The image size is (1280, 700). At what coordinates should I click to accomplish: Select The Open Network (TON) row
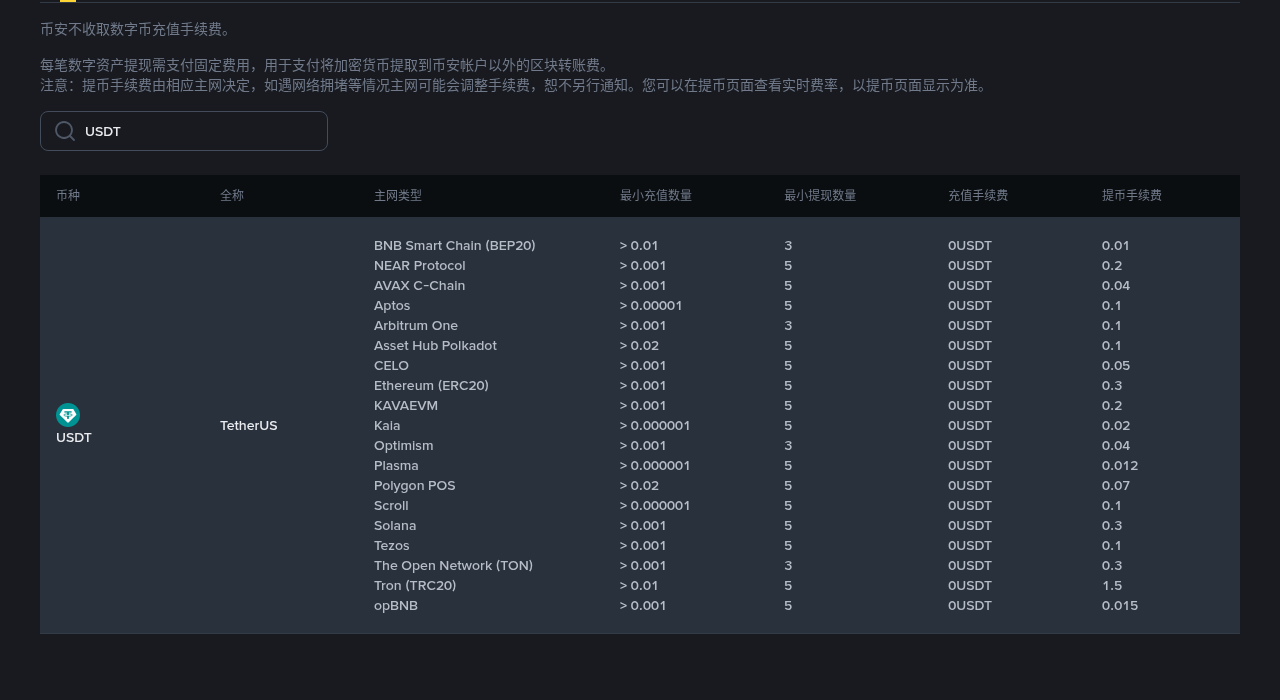pos(454,566)
